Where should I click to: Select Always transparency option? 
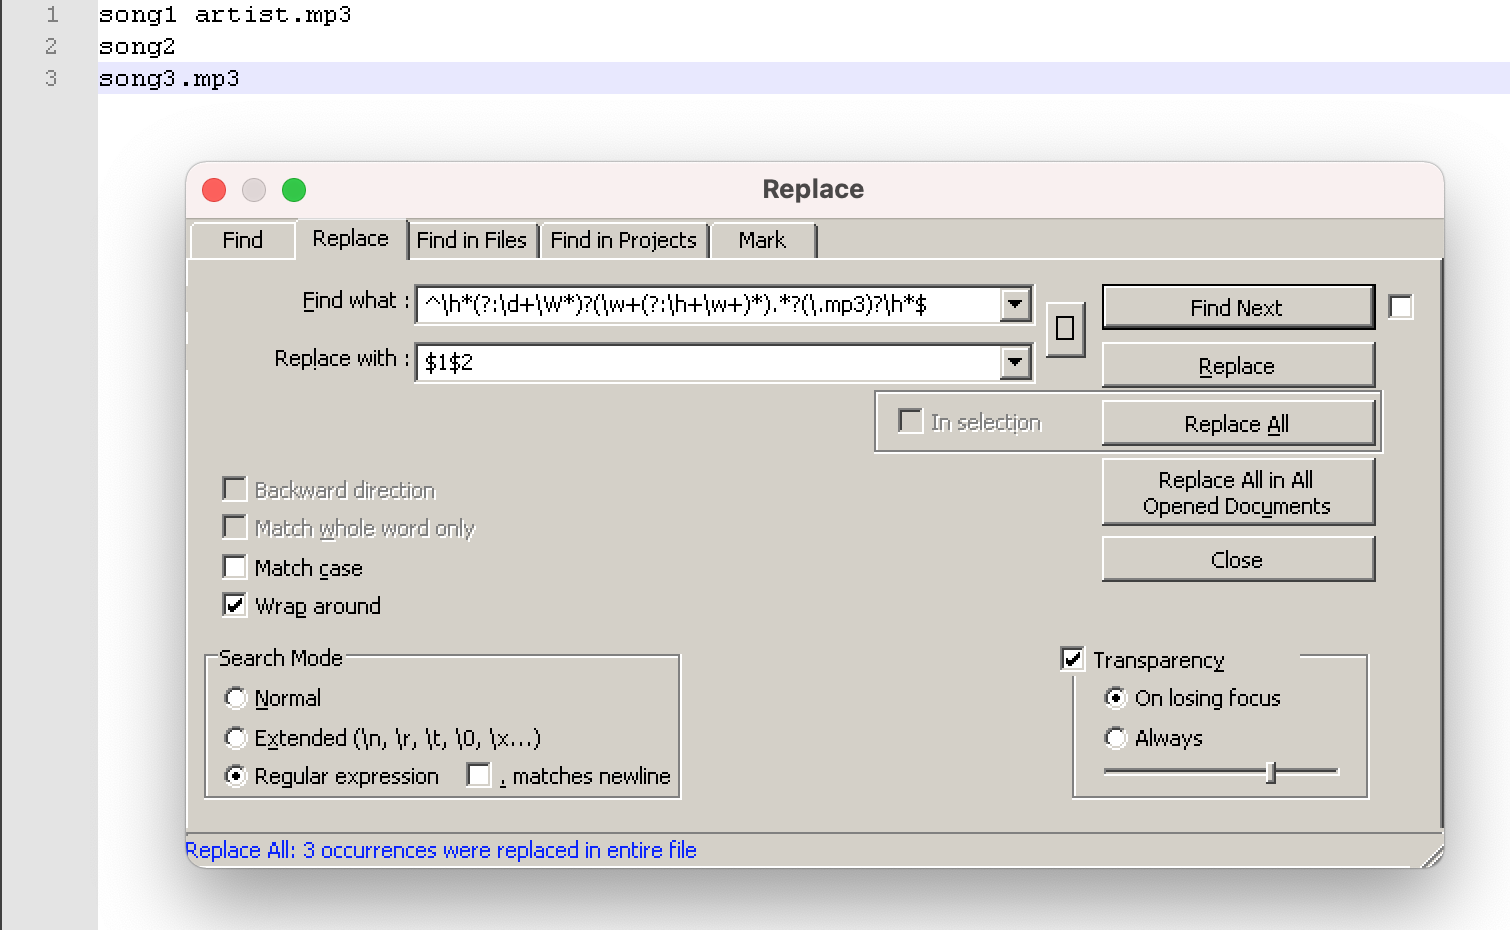1115,738
